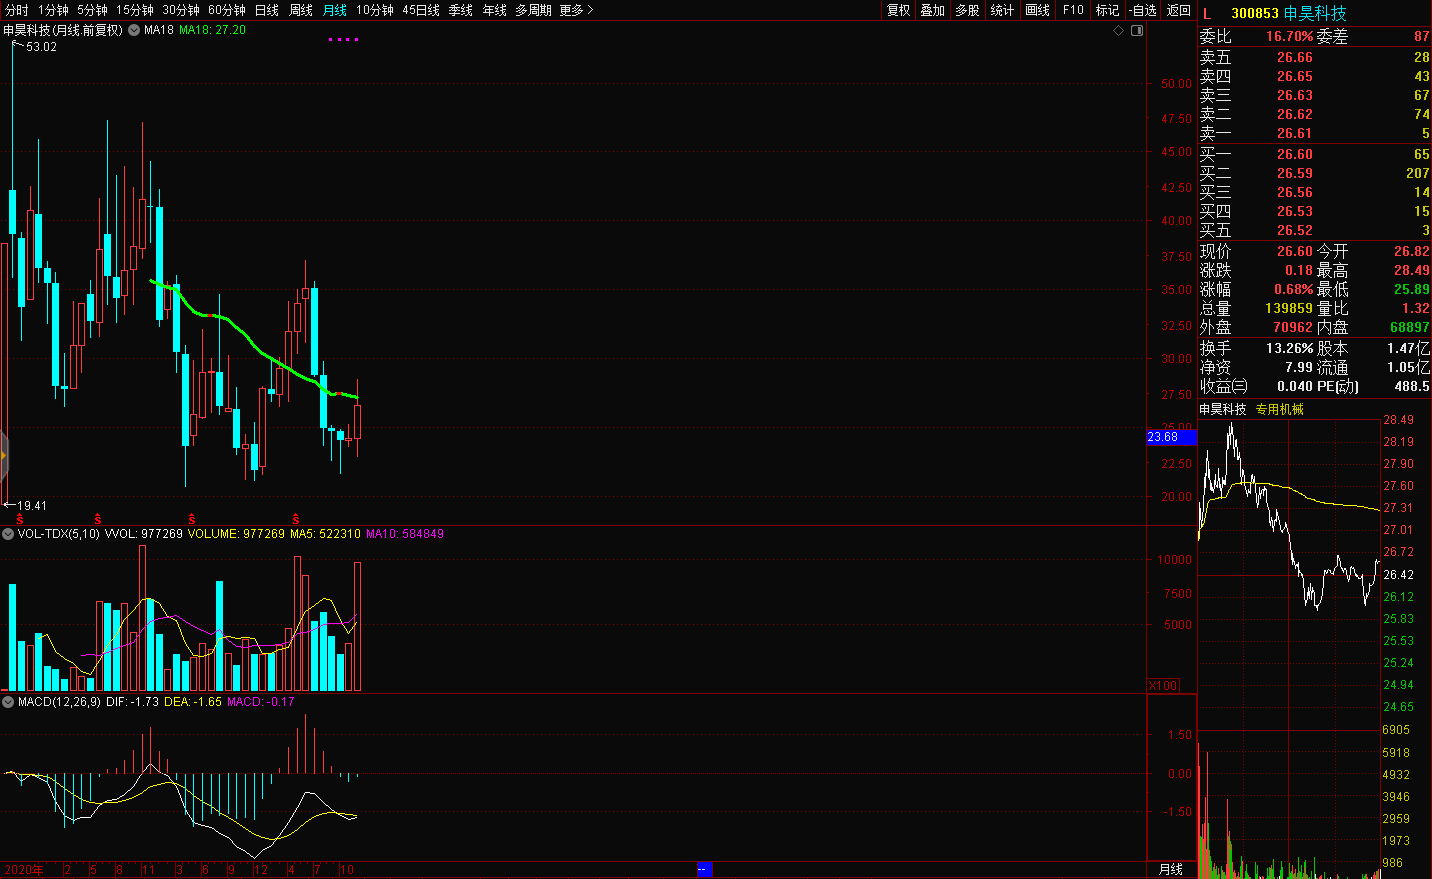This screenshot has width=1432, height=879.
Task: Click the chart title 申昊科技(月线.前复权)
Action: [x=63, y=30]
